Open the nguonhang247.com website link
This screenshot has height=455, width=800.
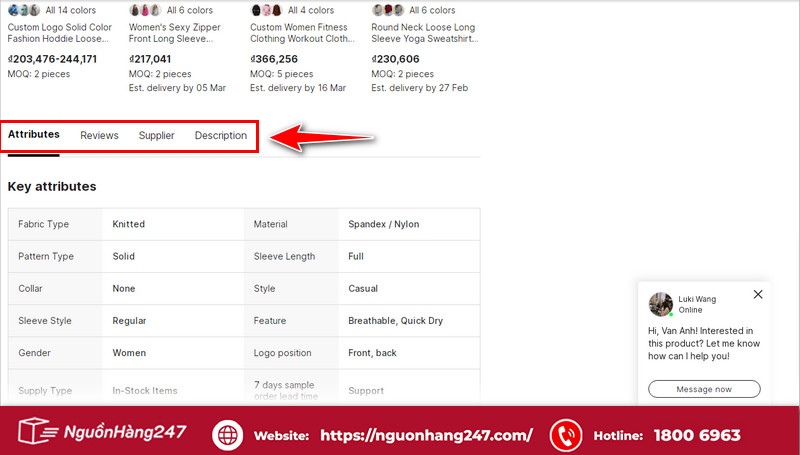[426, 436]
